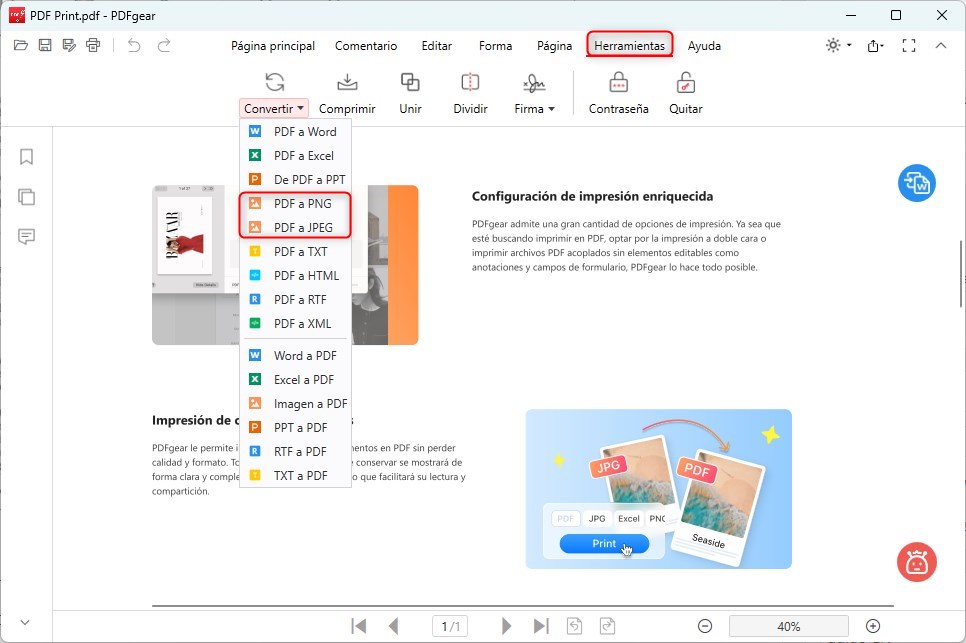Open a file with the folder icon
Viewport: 966px width, 643px height.
click(21, 45)
